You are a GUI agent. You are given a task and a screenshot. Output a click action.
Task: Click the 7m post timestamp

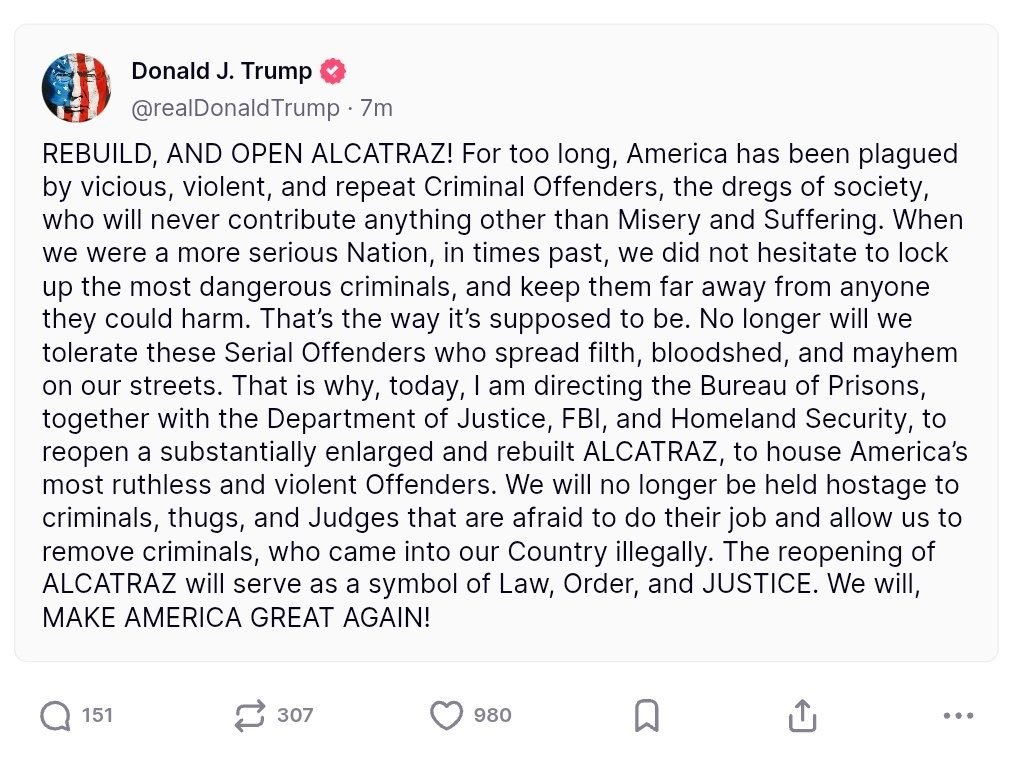click(x=377, y=108)
